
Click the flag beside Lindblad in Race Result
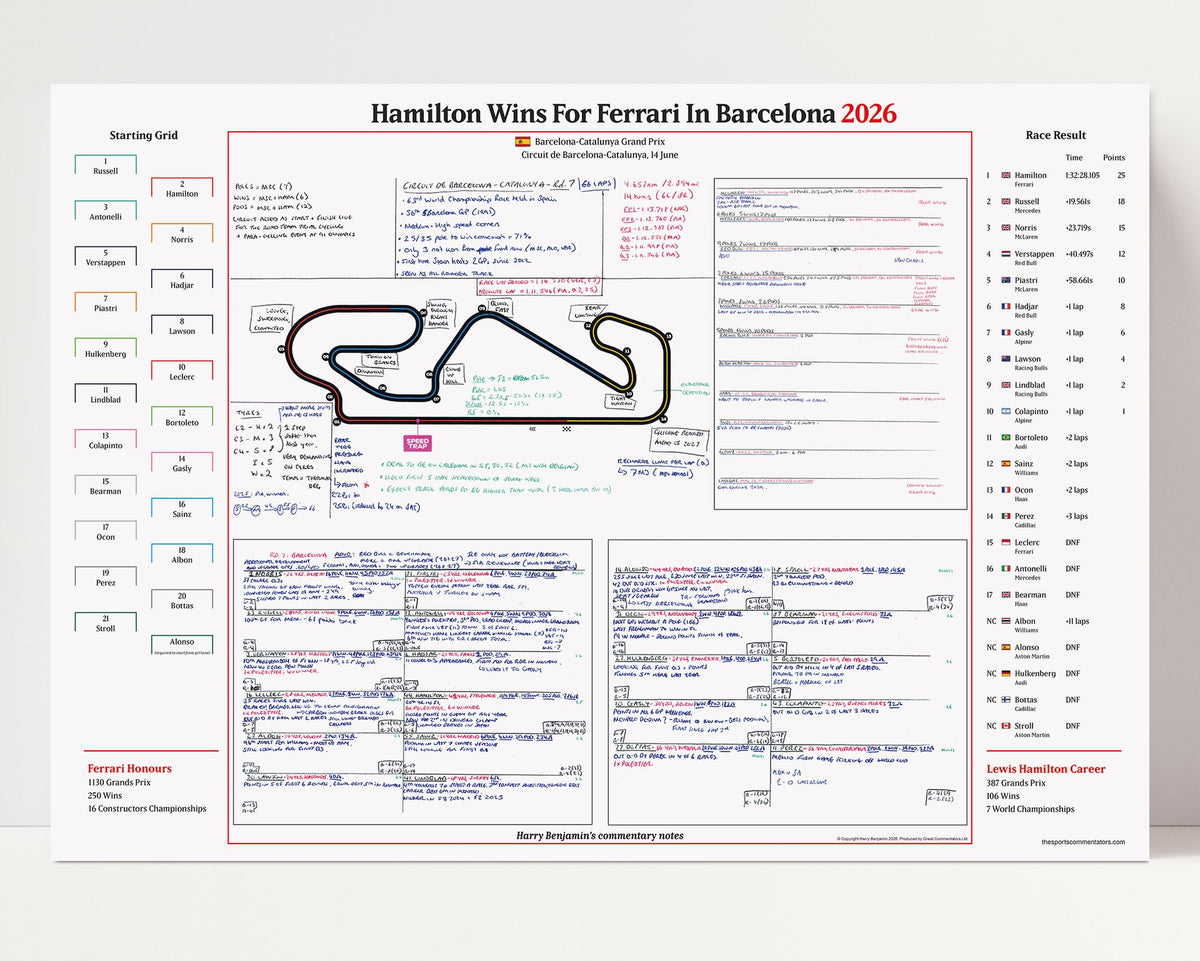point(1007,385)
